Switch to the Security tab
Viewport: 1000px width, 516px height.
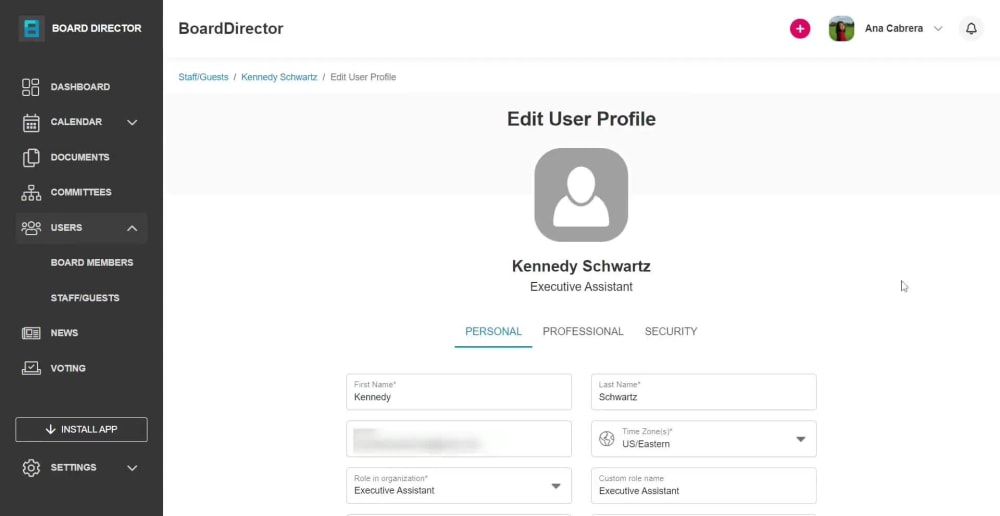pos(671,332)
